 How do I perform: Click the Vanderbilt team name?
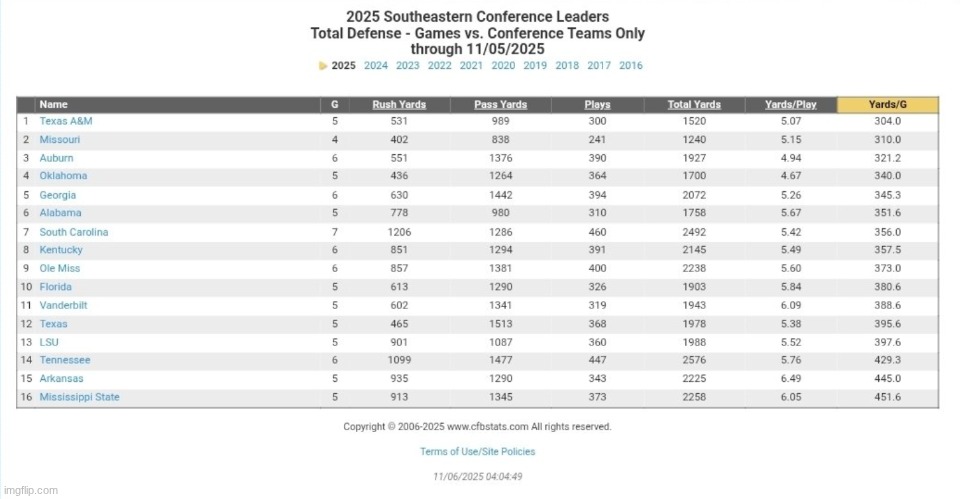coord(63,305)
